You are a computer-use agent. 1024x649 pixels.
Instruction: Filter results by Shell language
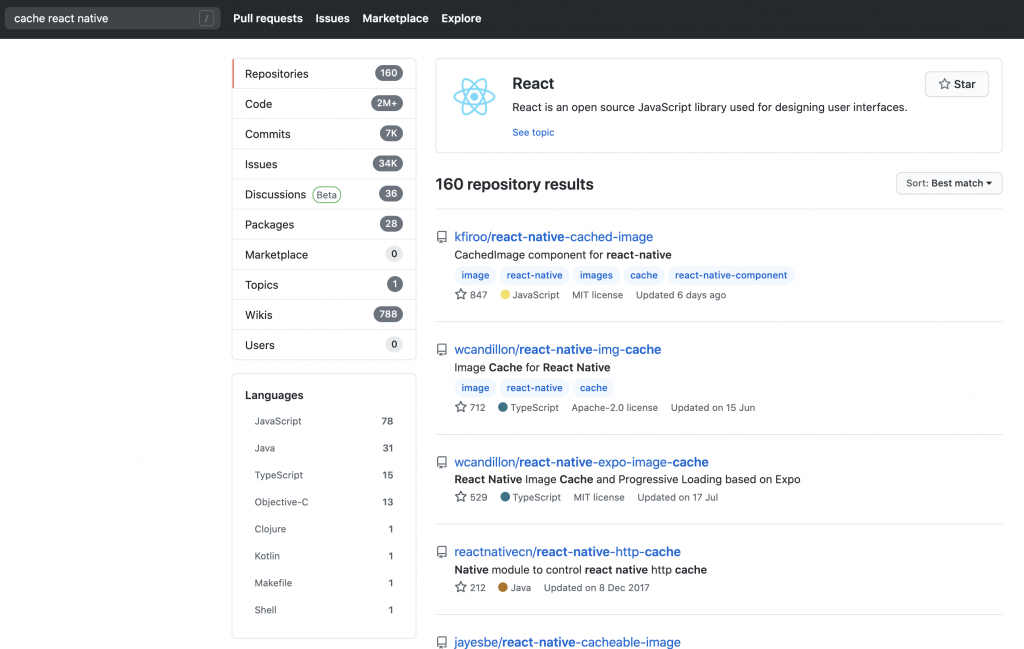(323, 610)
